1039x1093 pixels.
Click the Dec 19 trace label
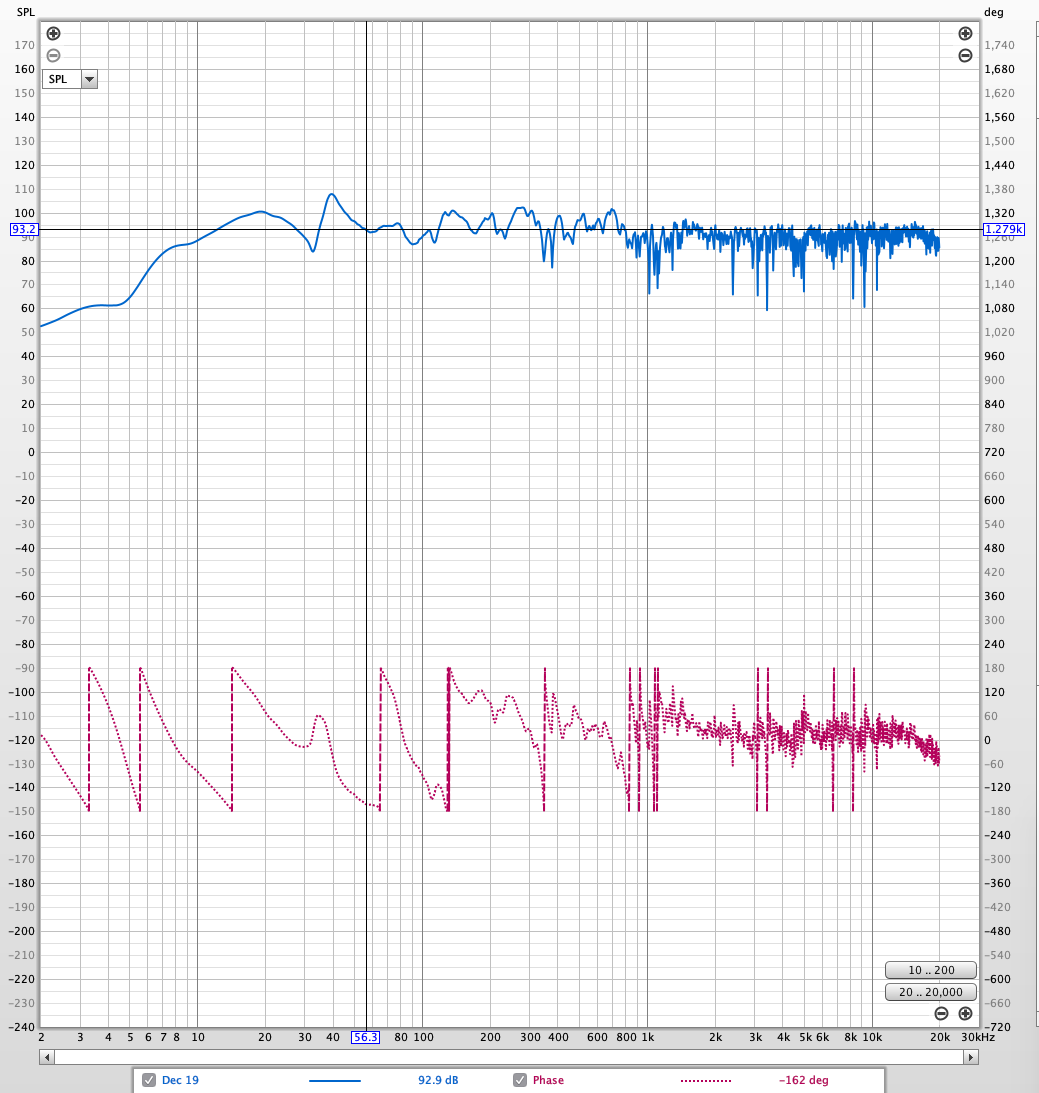[180, 1080]
